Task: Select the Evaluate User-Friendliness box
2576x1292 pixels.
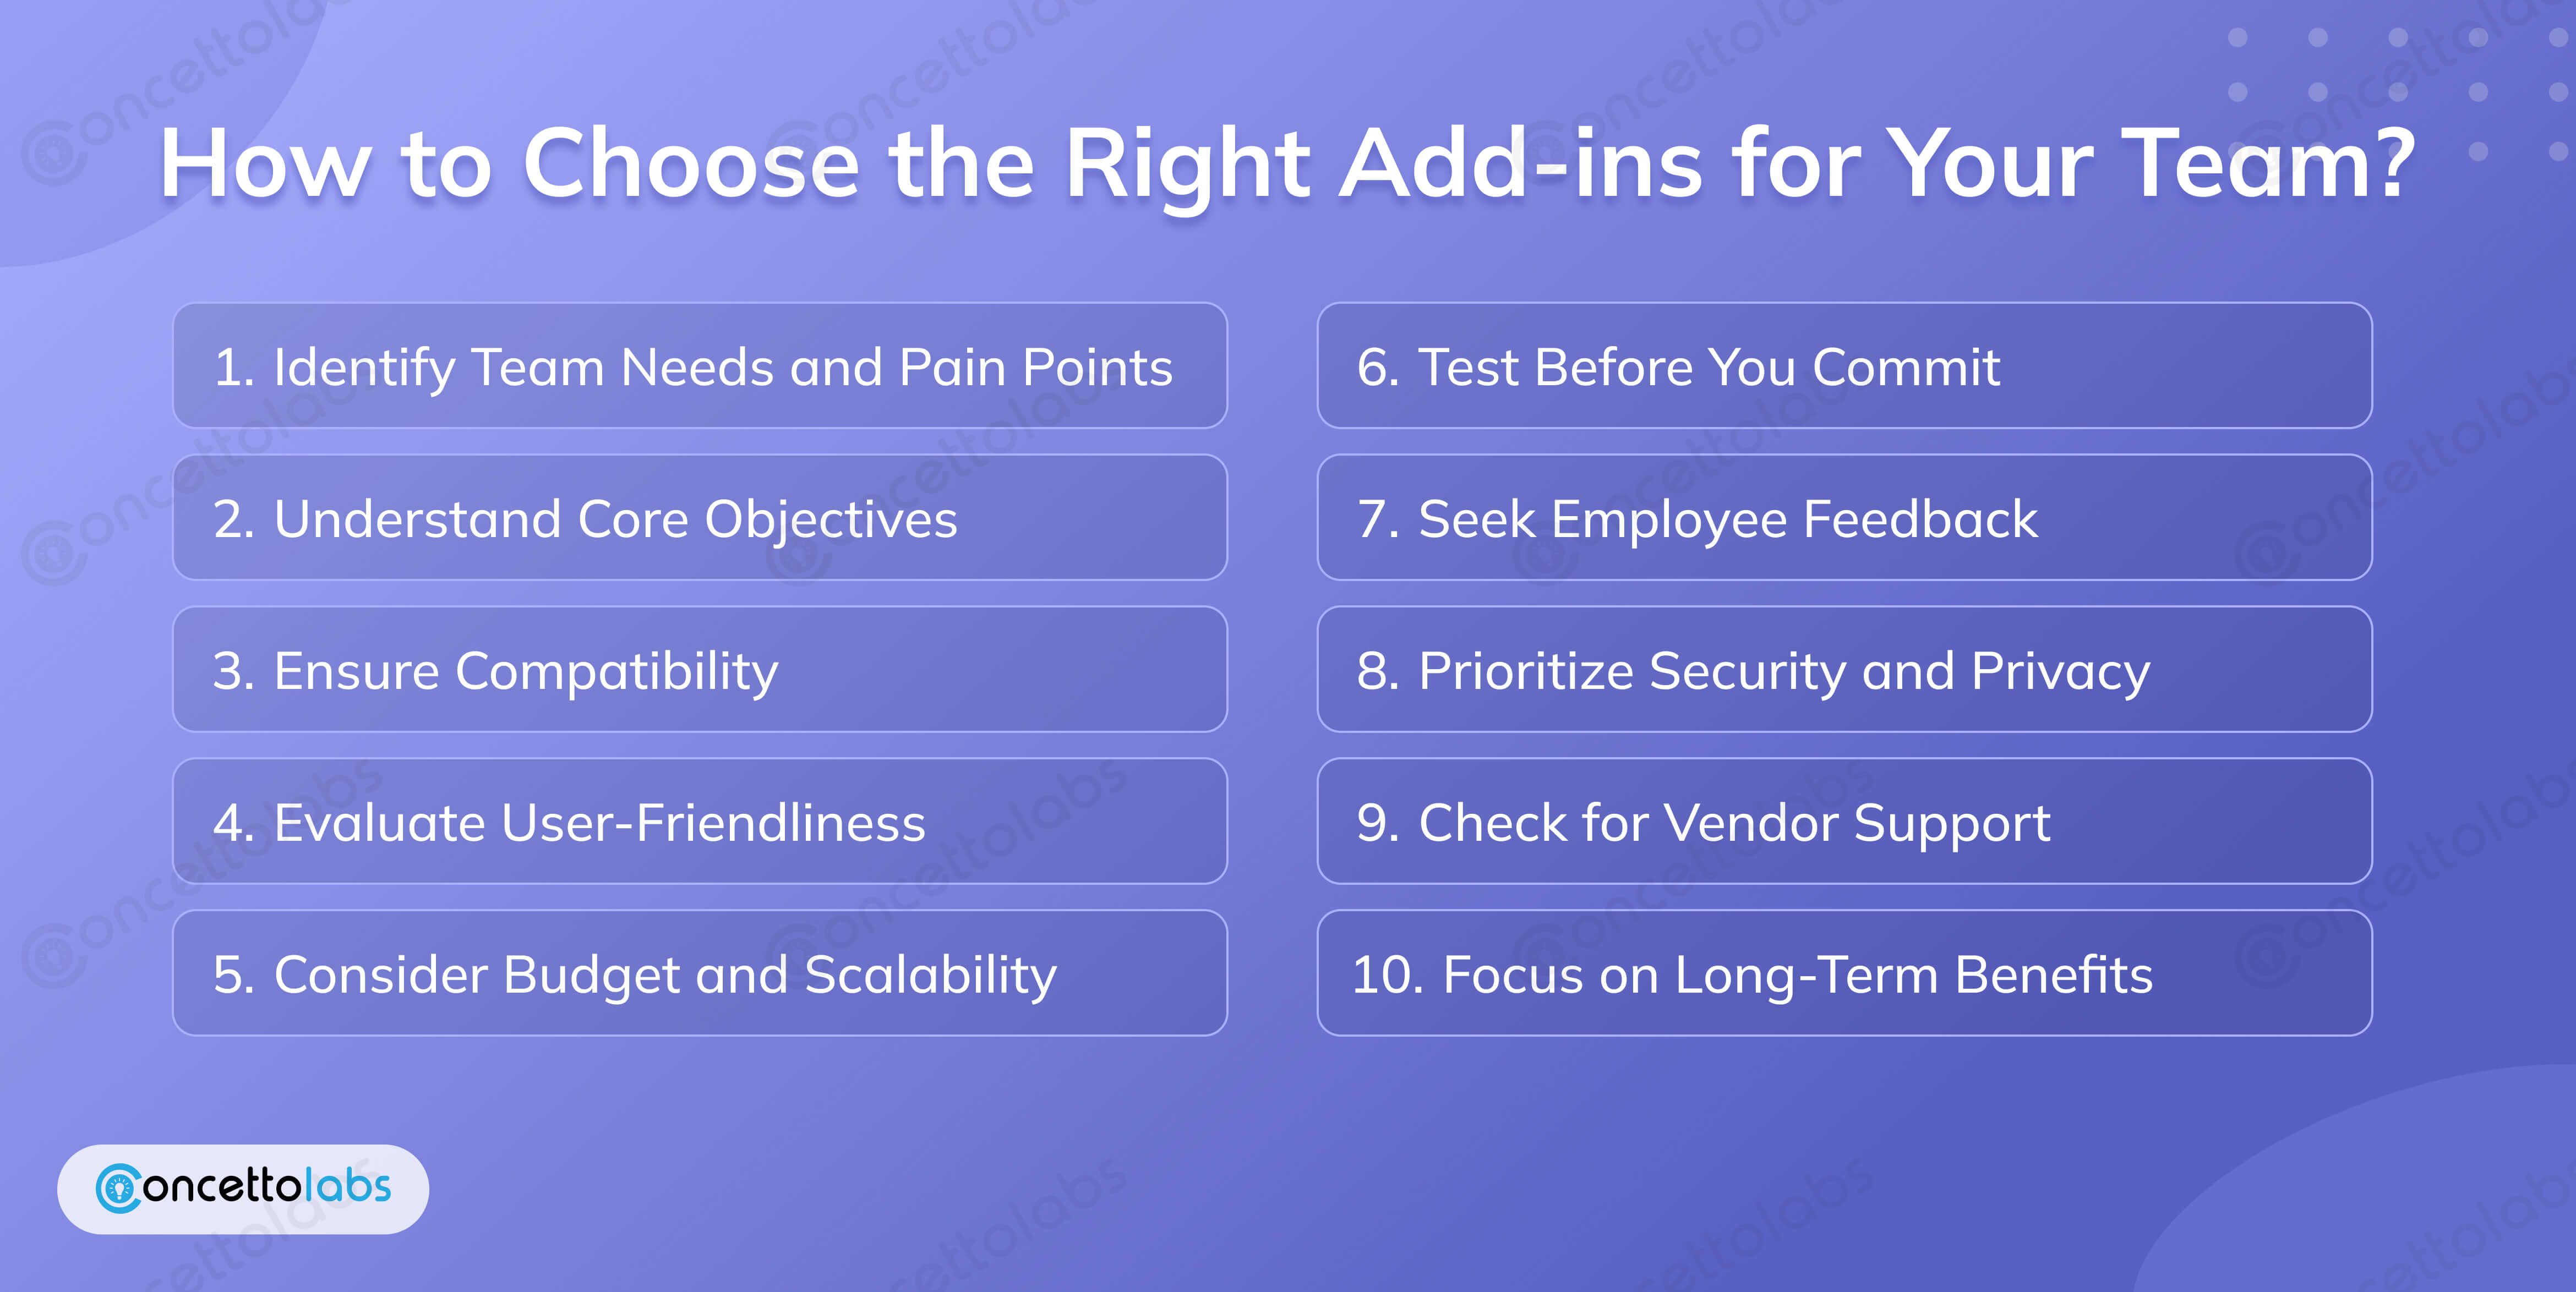Action: coord(699,822)
